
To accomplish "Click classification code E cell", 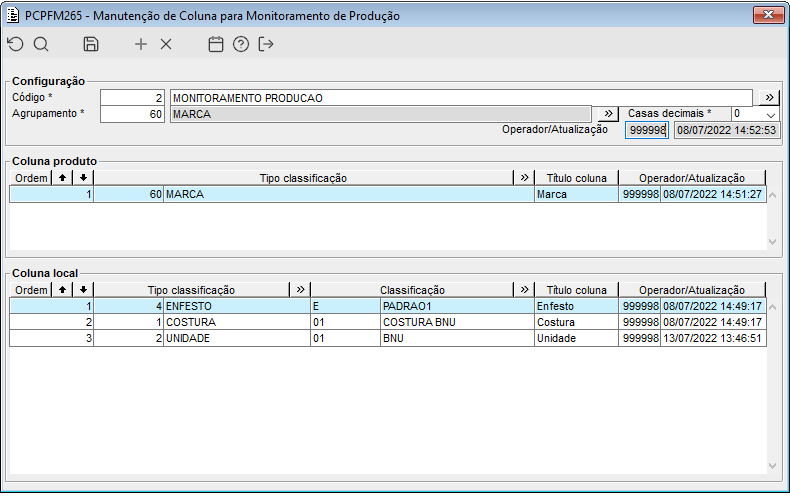I will (x=346, y=306).
